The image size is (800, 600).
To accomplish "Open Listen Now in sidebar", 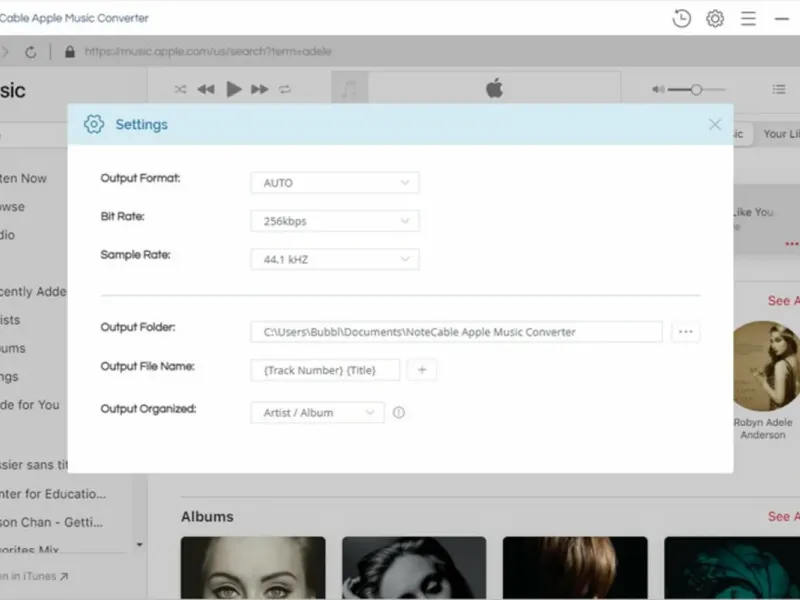I will [x=22, y=179].
